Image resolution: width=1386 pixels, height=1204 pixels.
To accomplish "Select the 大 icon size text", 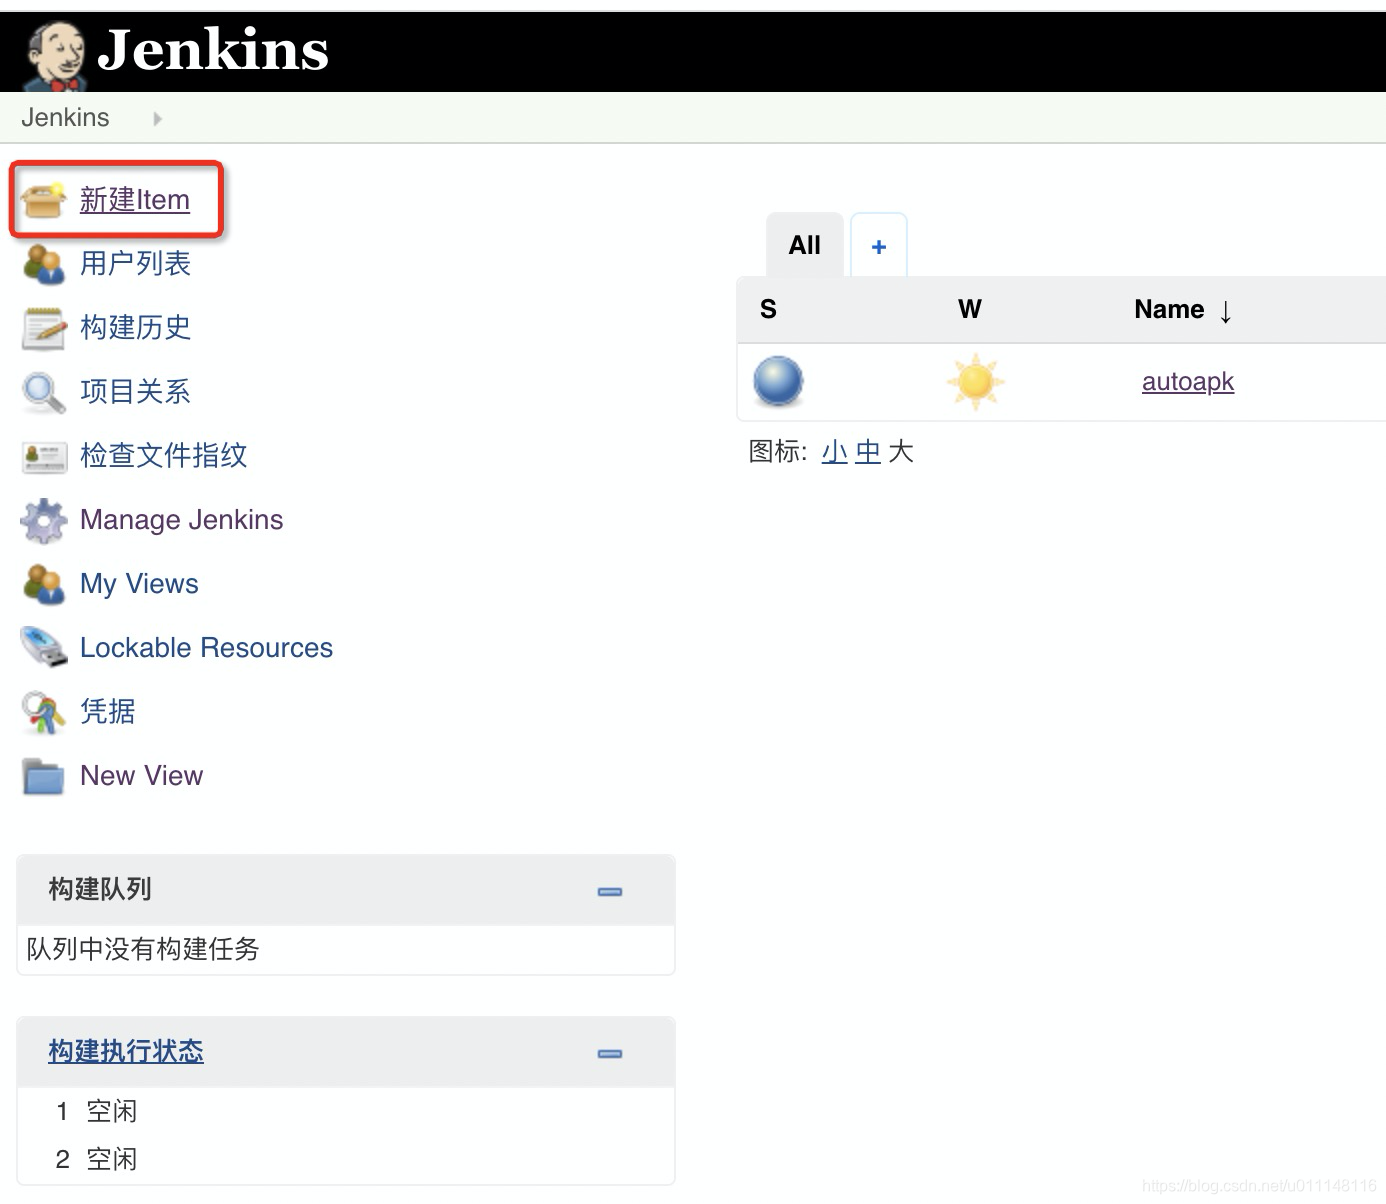I will pyautogui.click(x=901, y=452).
